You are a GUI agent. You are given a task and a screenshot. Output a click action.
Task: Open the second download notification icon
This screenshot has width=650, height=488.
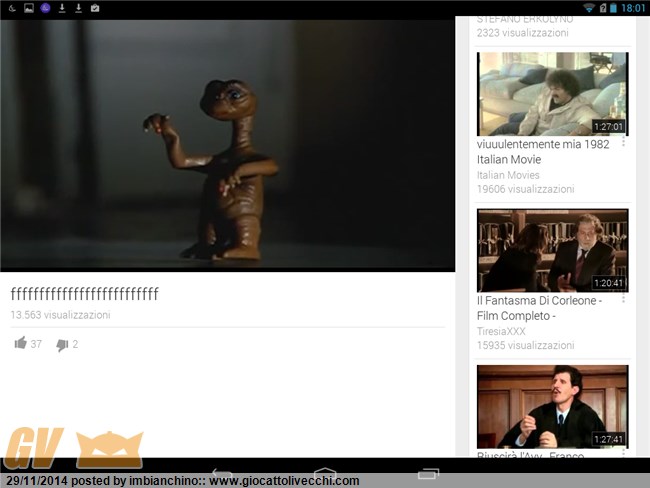tap(78, 8)
